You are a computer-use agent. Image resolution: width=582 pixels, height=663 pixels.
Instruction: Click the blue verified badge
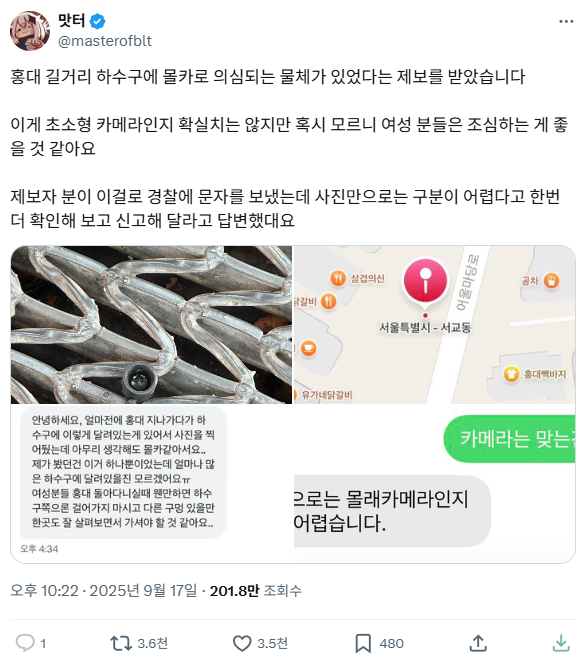point(98,21)
